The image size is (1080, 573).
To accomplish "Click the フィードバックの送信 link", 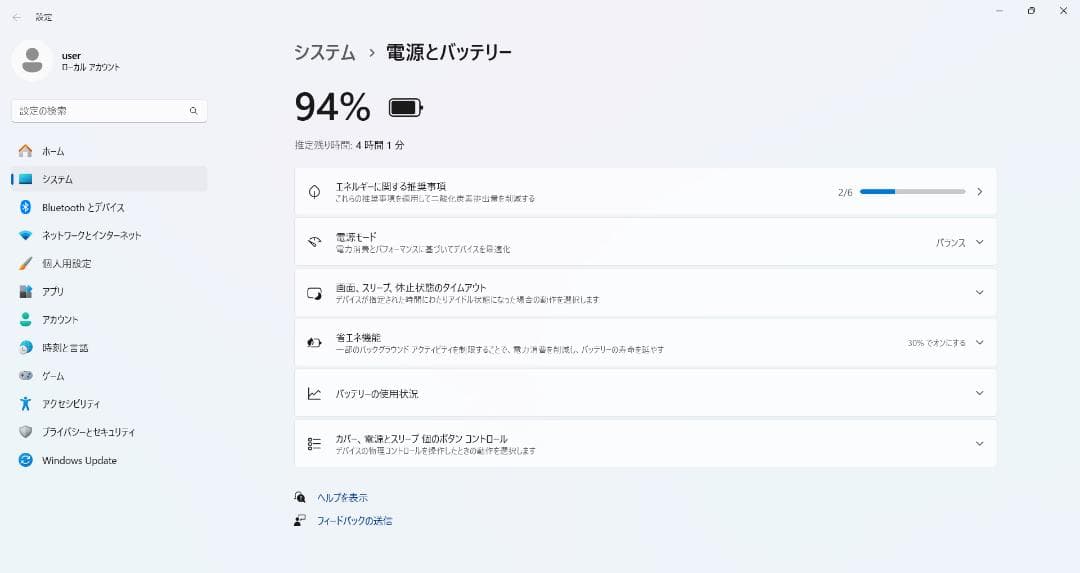I will point(354,520).
